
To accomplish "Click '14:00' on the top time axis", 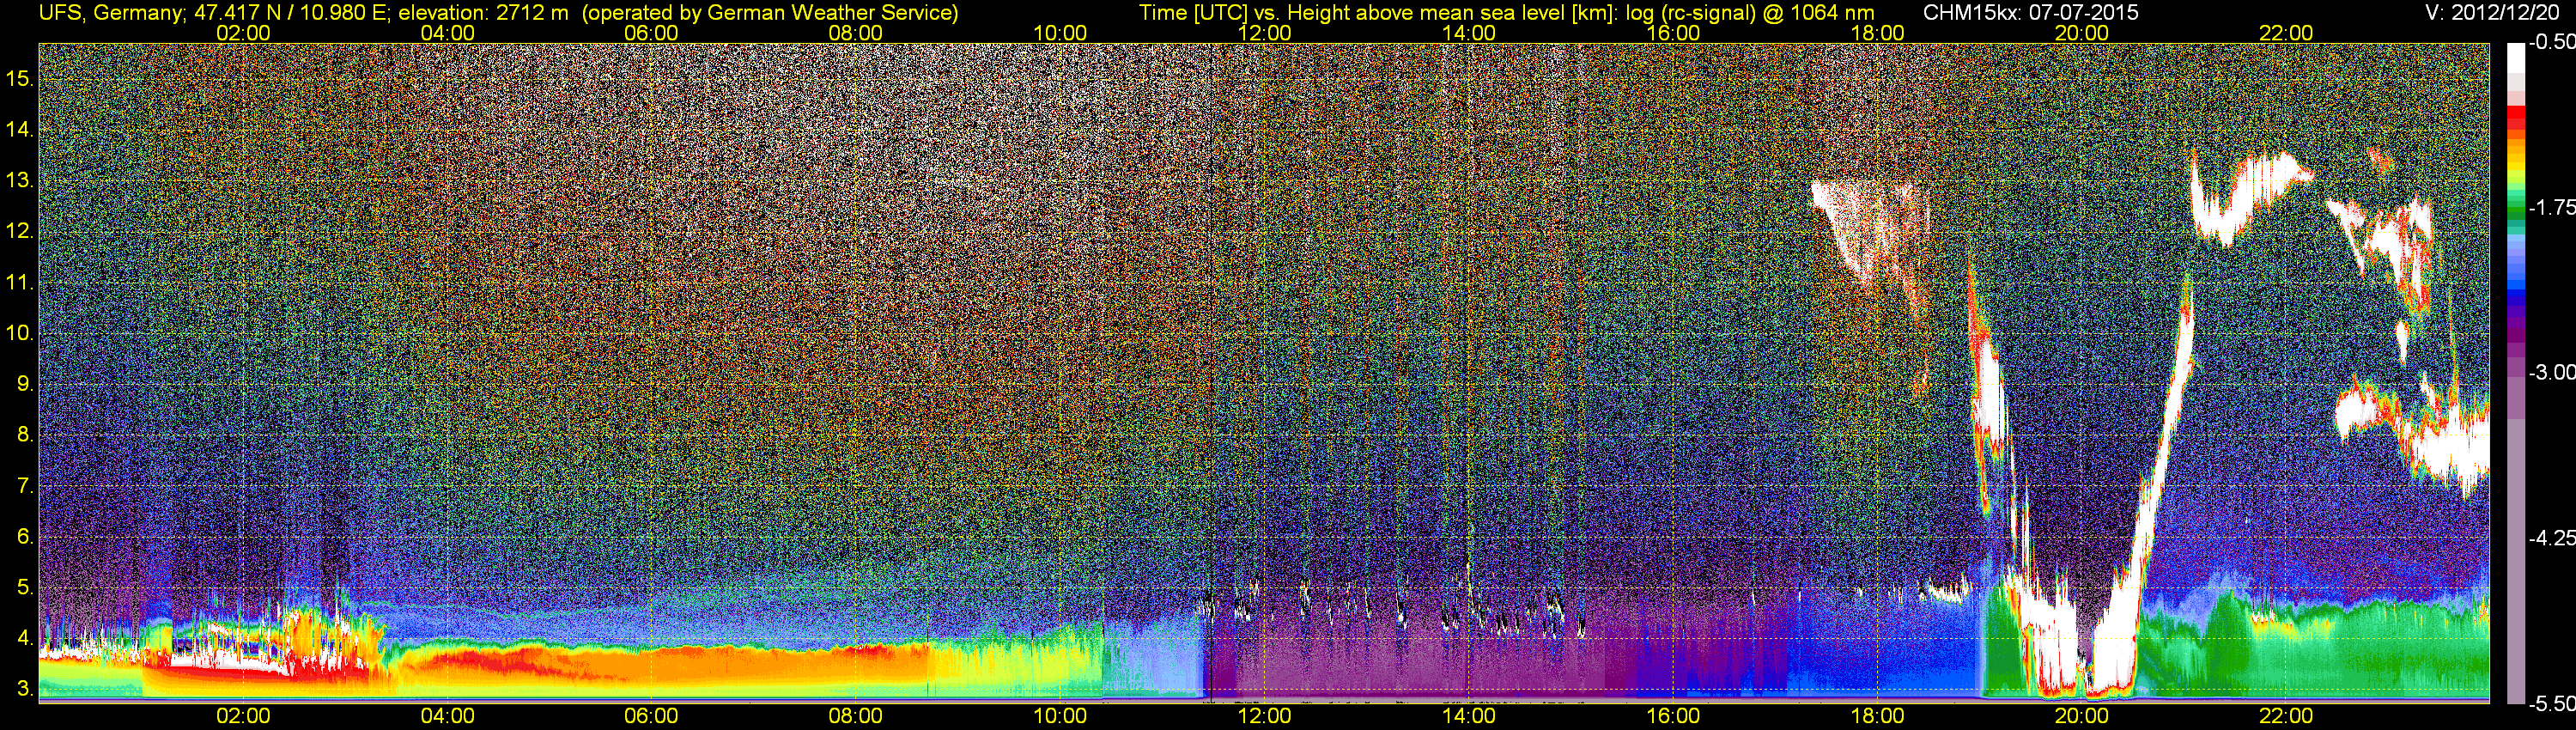I will tap(1469, 33).
